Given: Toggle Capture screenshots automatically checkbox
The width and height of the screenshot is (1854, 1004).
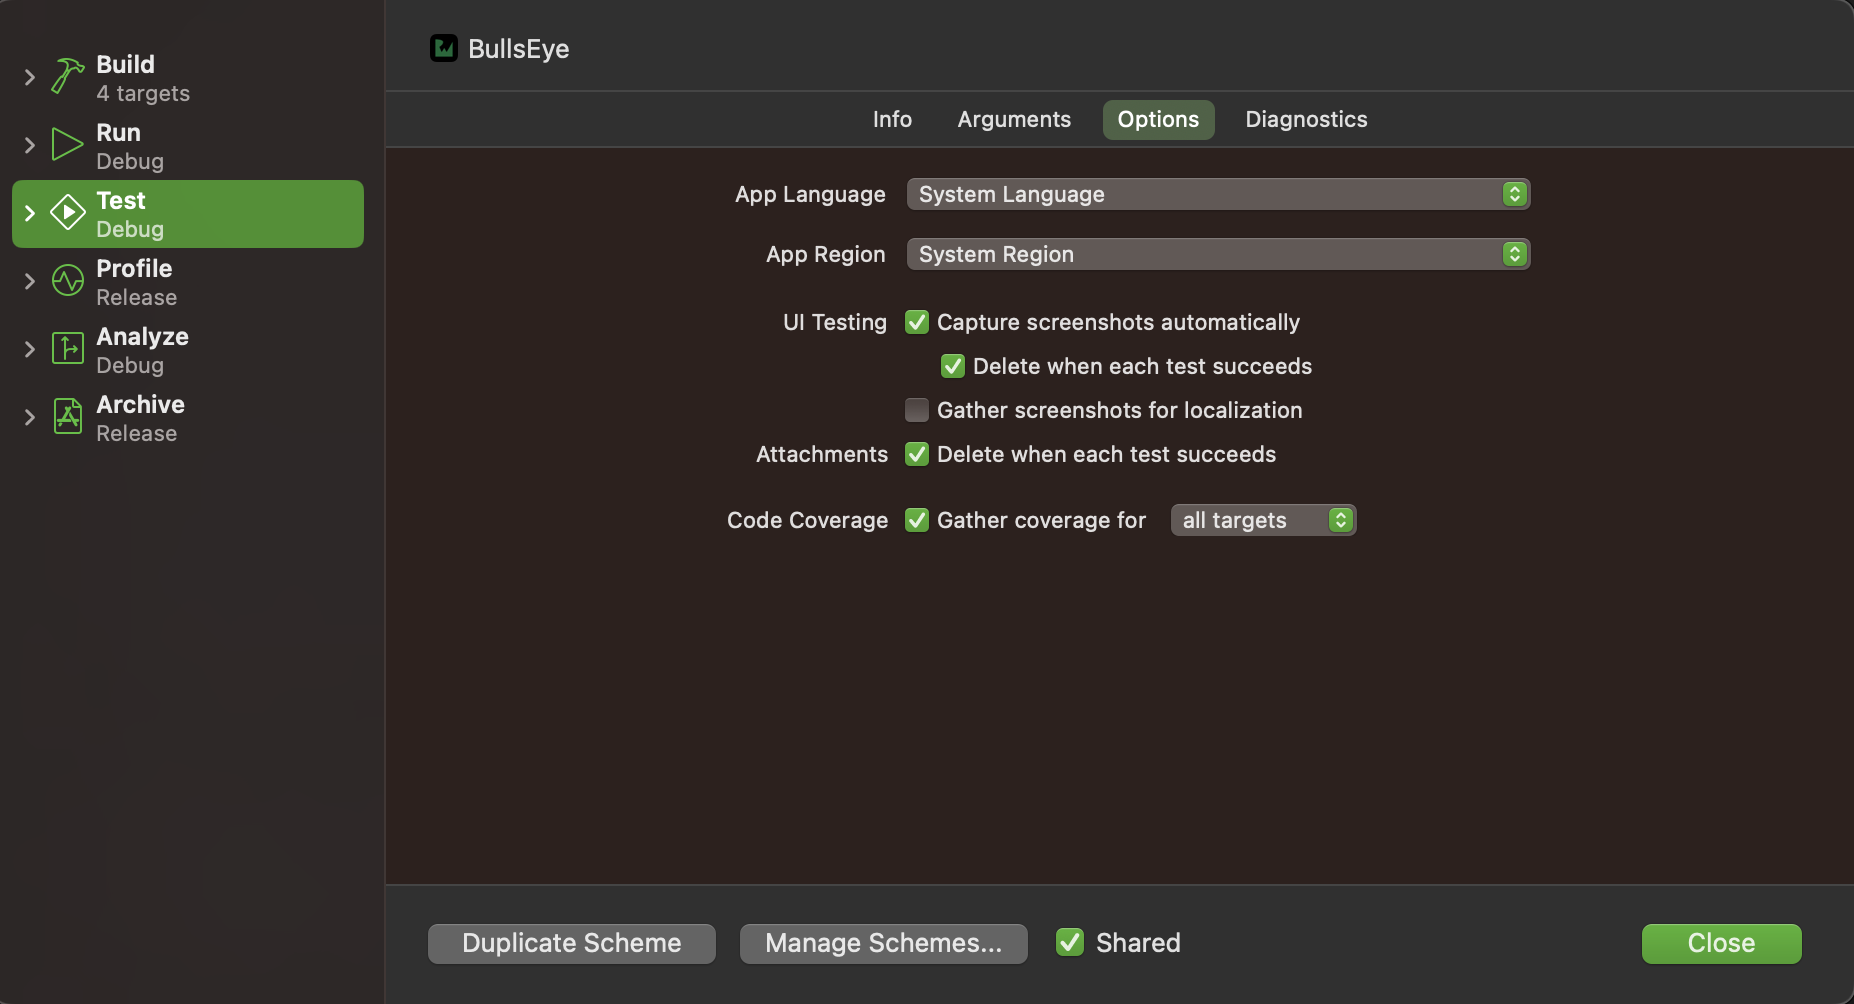Looking at the screenshot, I should (917, 322).
